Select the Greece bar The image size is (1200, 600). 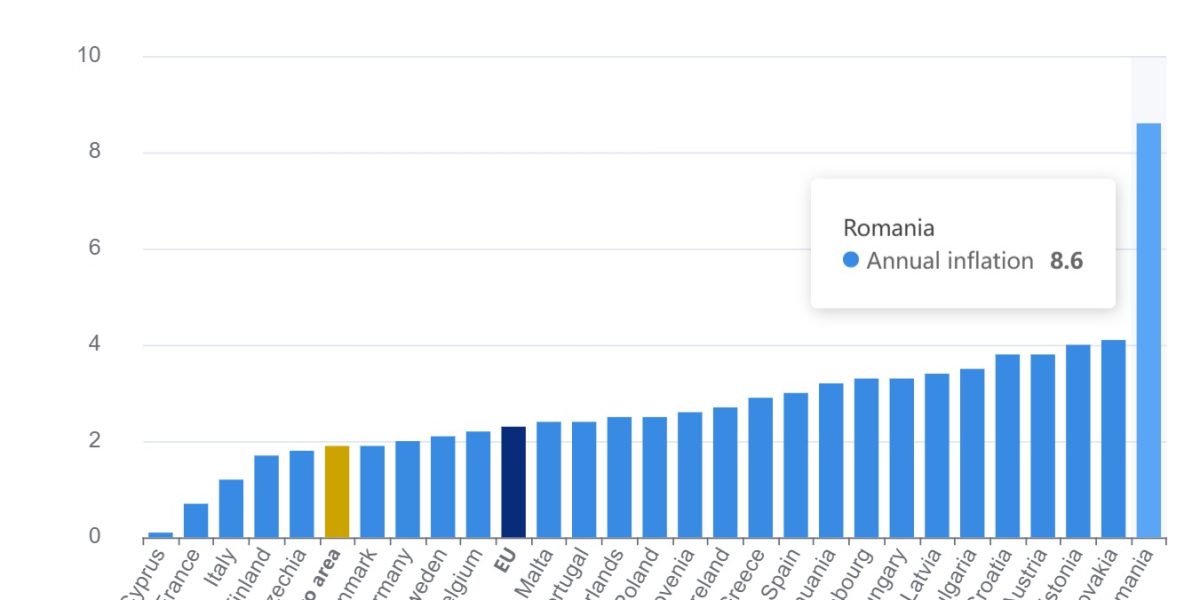(760, 468)
